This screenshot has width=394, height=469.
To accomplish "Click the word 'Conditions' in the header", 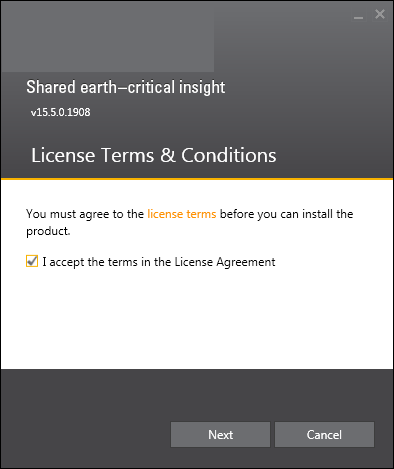I will coord(229,155).
